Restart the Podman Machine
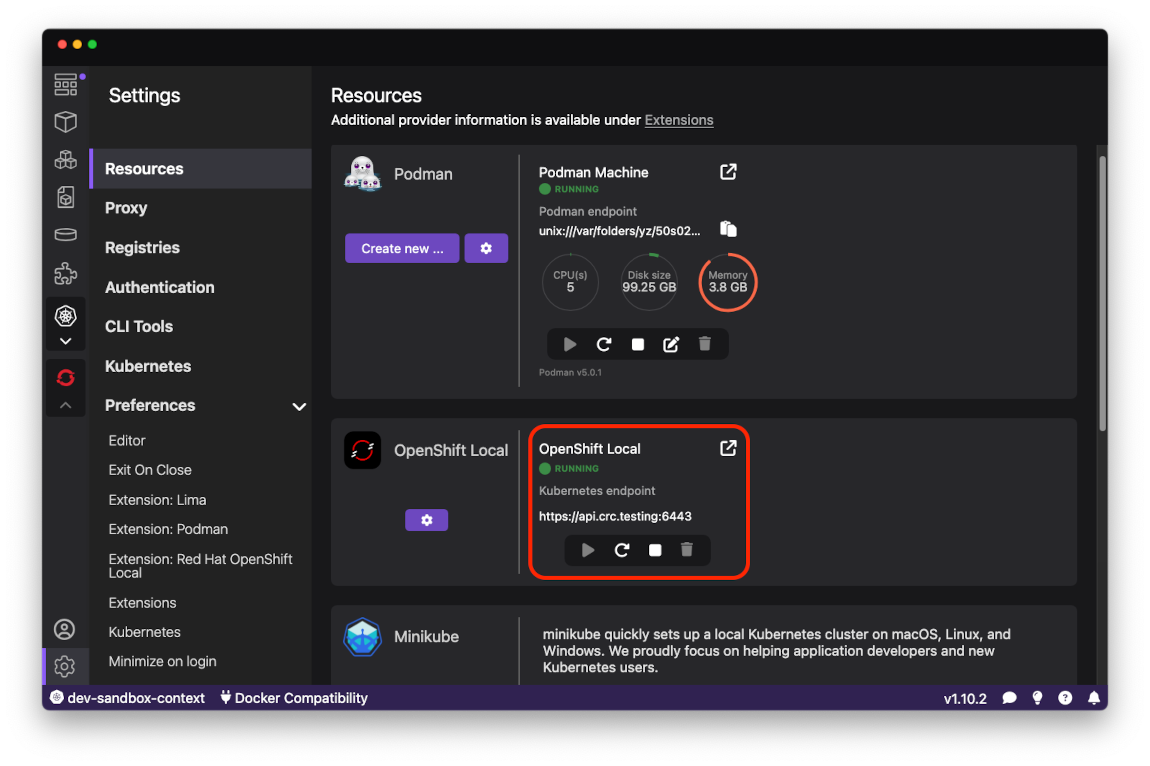Screen dimensions: 1150x766 pyautogui.click(x=604, y=344)
